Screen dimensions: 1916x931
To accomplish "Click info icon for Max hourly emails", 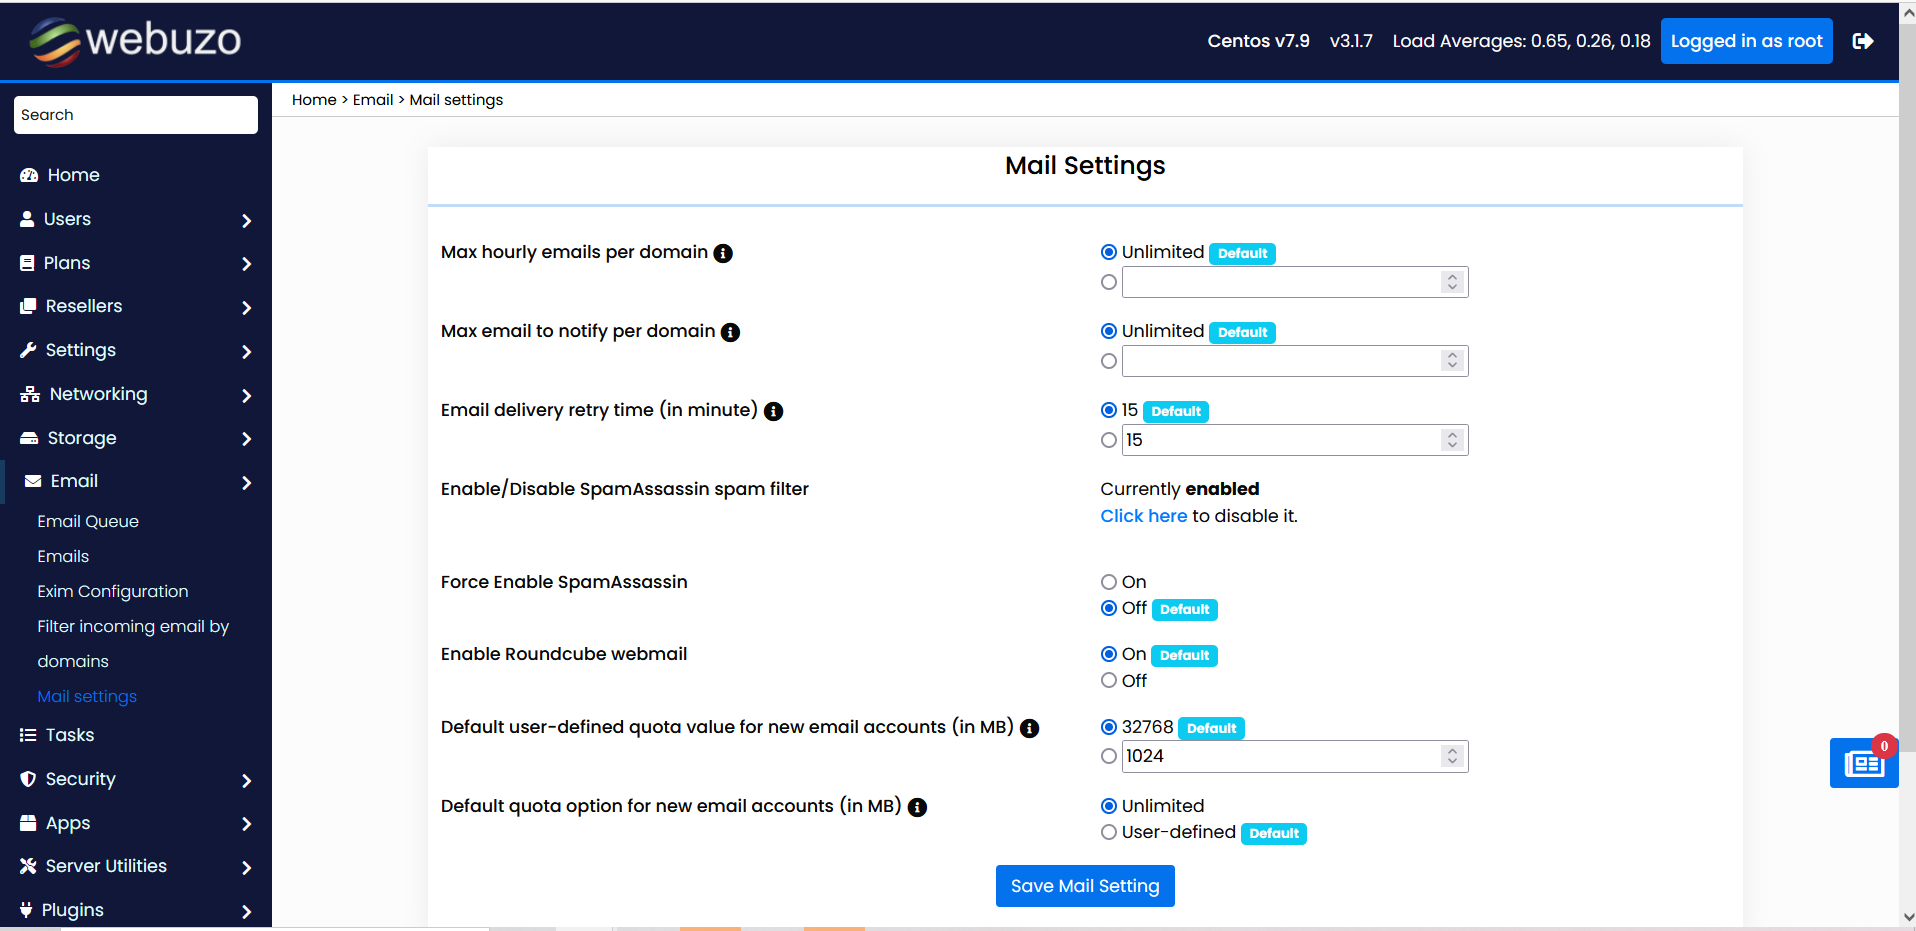I will [723, 253].
